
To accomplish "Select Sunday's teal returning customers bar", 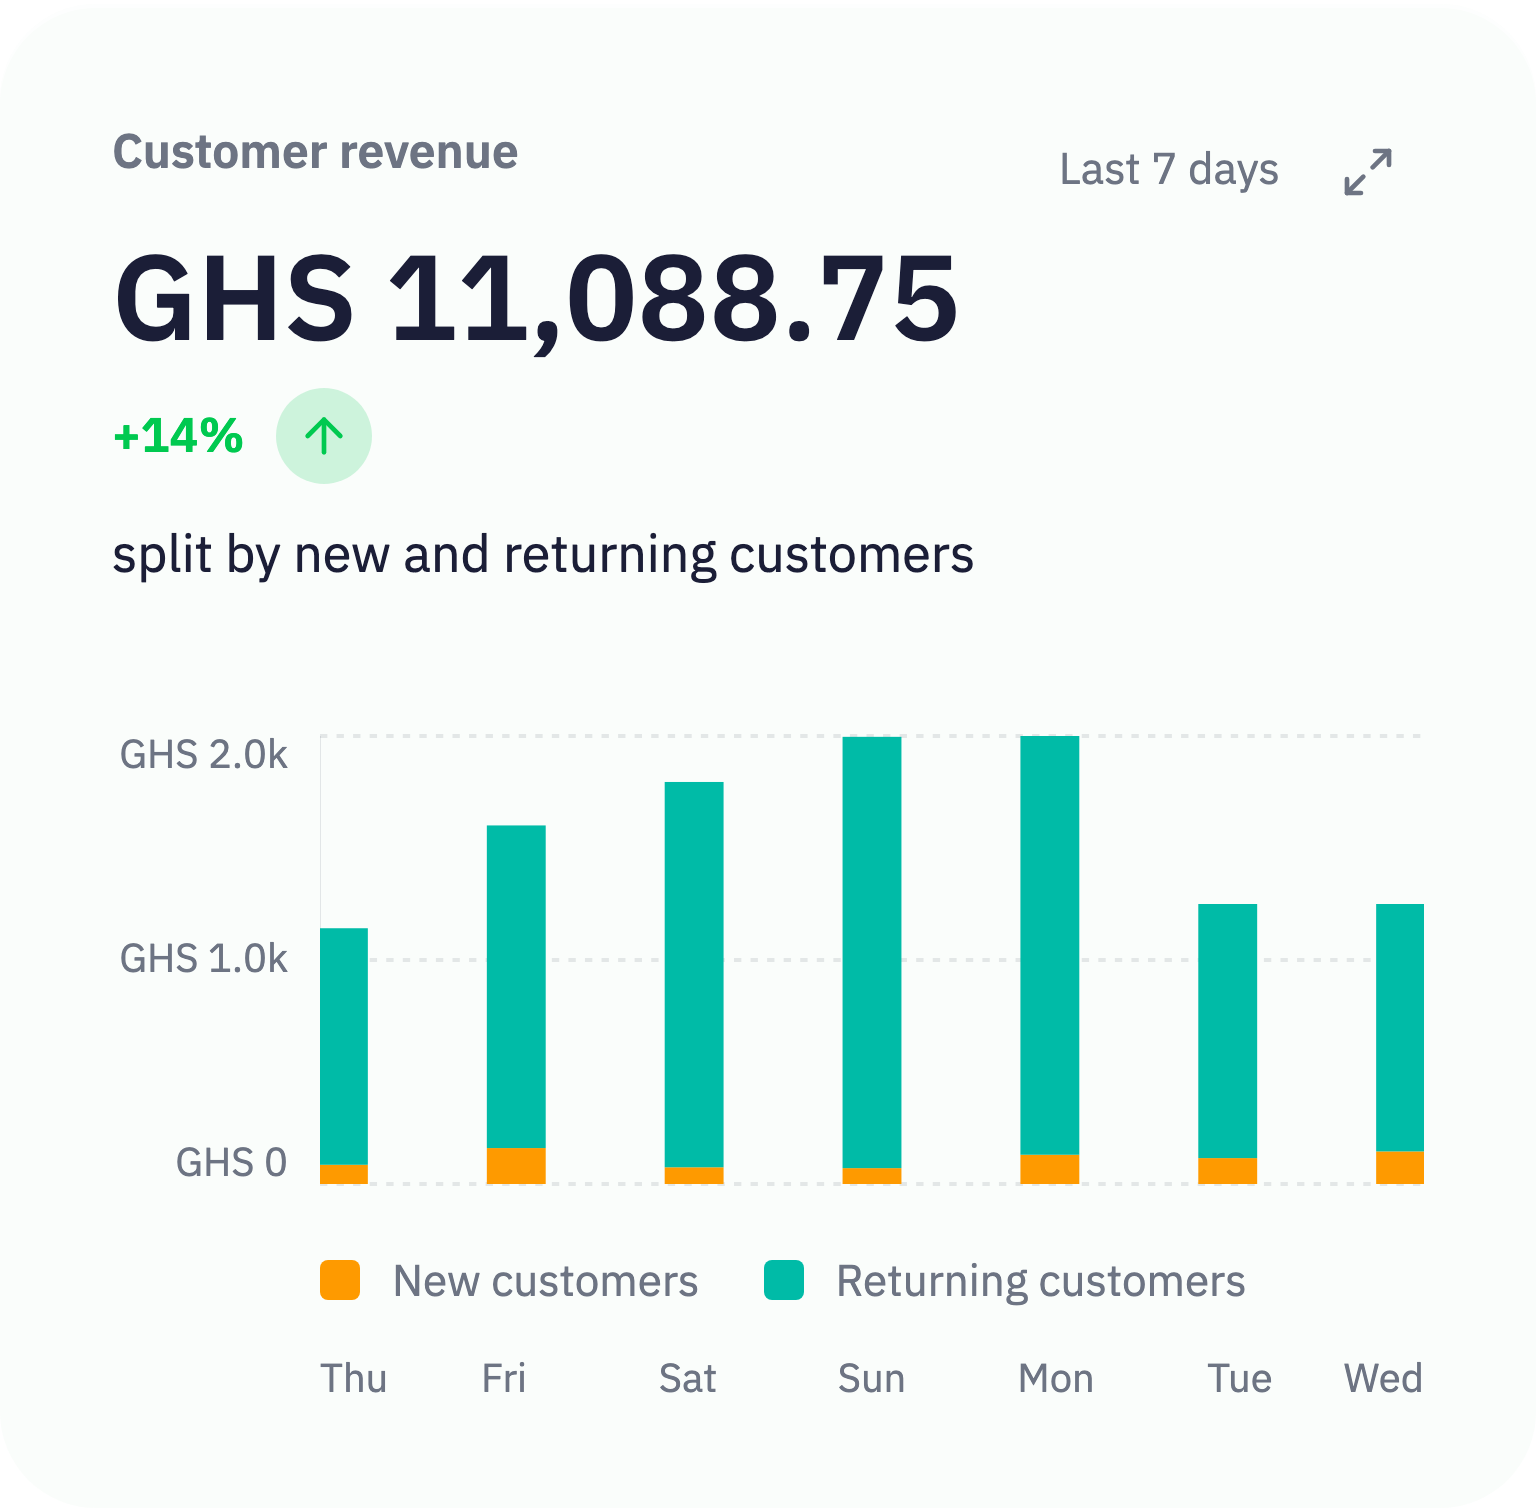I will tap(872, 952).
